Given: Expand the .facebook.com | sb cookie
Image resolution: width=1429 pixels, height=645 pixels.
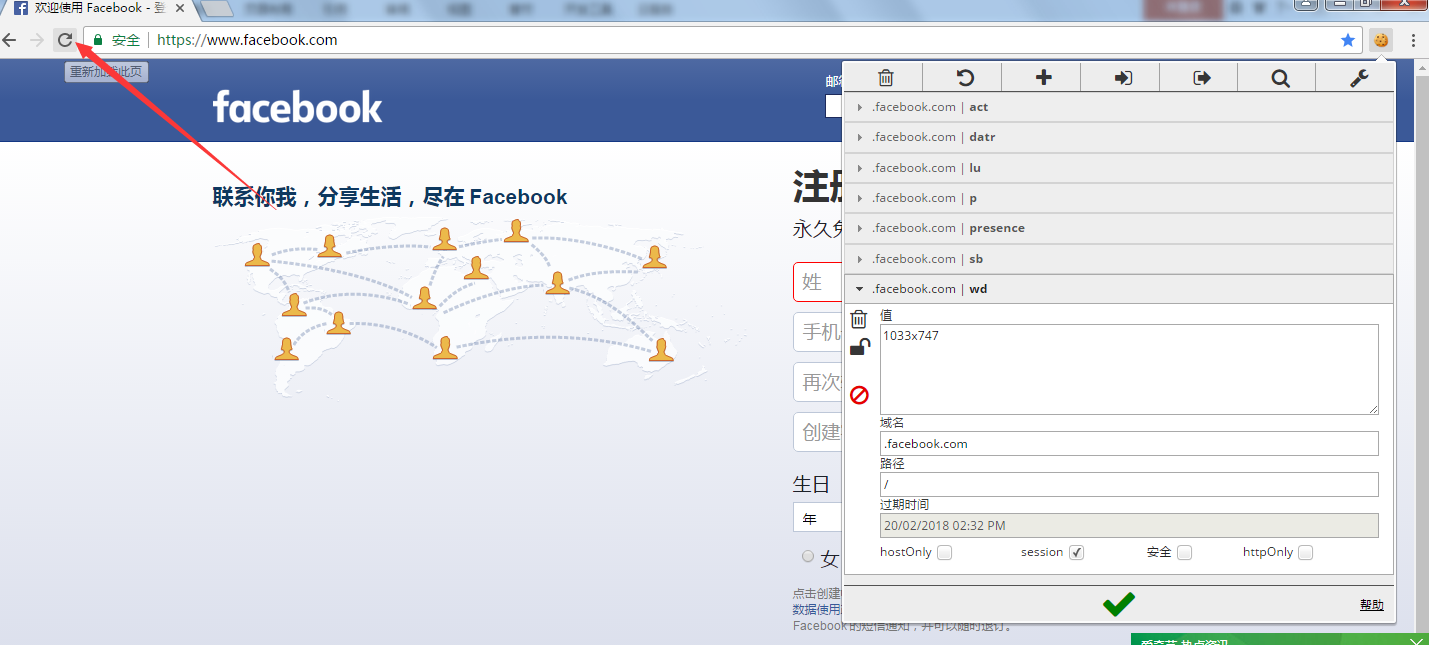Looking at the screenshot, I should click(1119, 259).
